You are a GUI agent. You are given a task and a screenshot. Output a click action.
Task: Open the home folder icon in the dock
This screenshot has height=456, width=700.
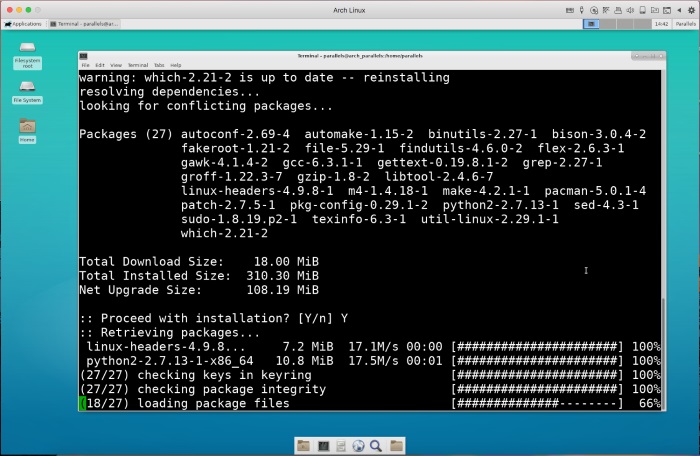pyautogui.click(x=304, y=446)
